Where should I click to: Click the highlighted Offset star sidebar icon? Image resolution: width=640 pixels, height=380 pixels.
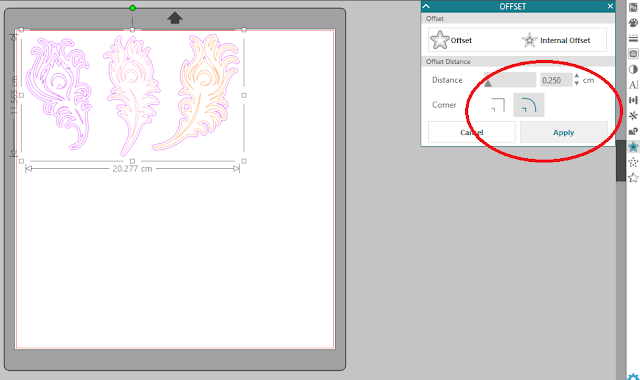point(633,147)
